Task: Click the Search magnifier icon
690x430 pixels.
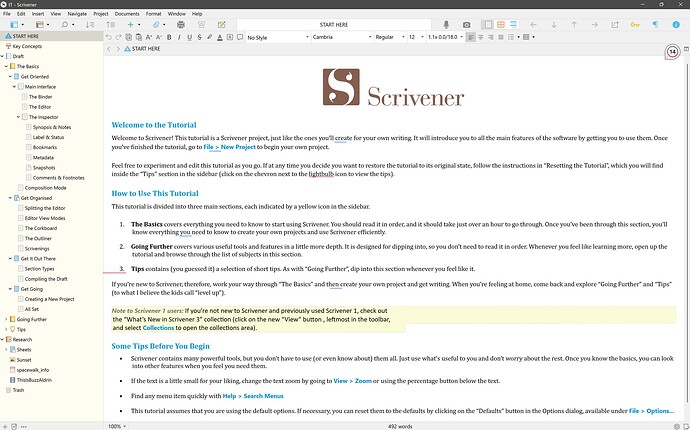Action: point(65,25)
